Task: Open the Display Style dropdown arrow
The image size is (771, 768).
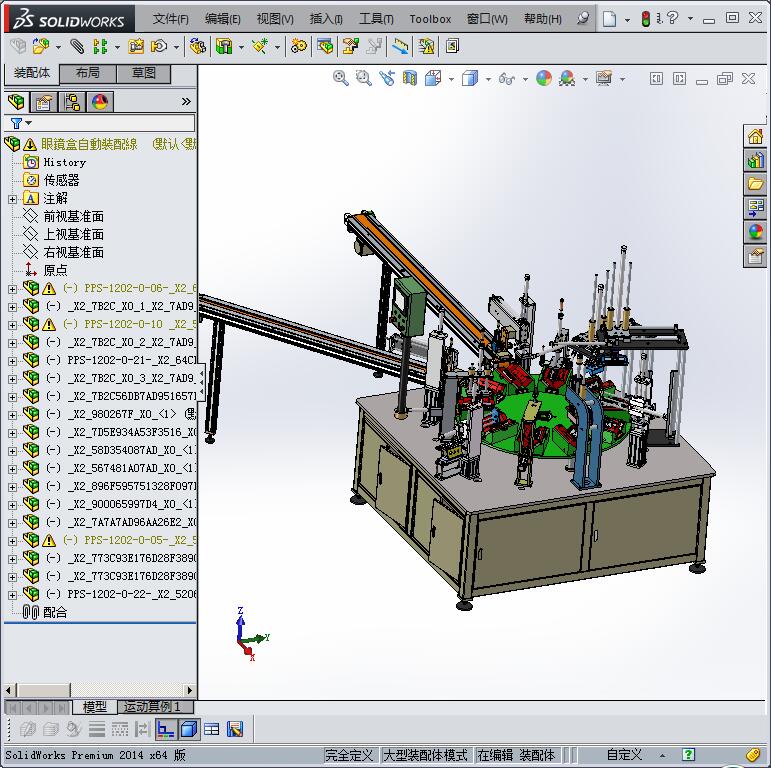Action: pos(488,79)
